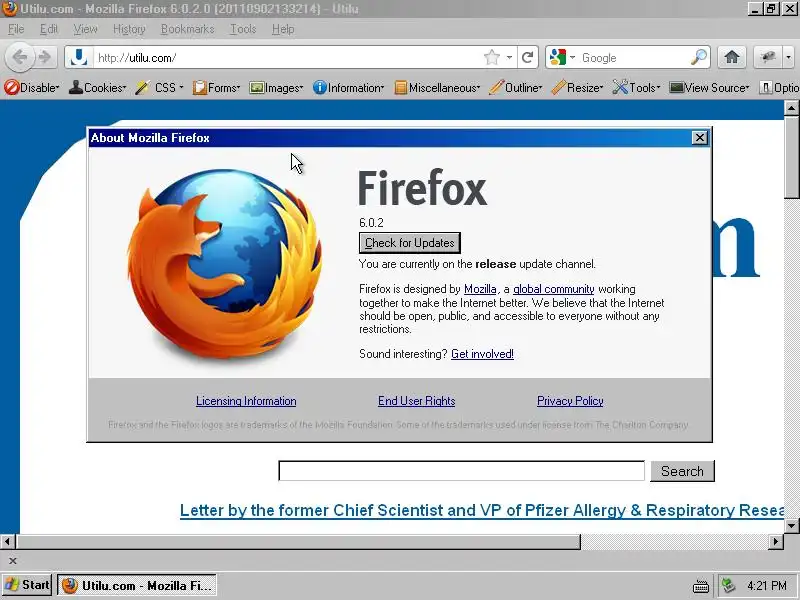Go forward with the Forward arrow button
The height and width of the screenshot is (600, 800).
pyautogui.click(x=46, y=57)
